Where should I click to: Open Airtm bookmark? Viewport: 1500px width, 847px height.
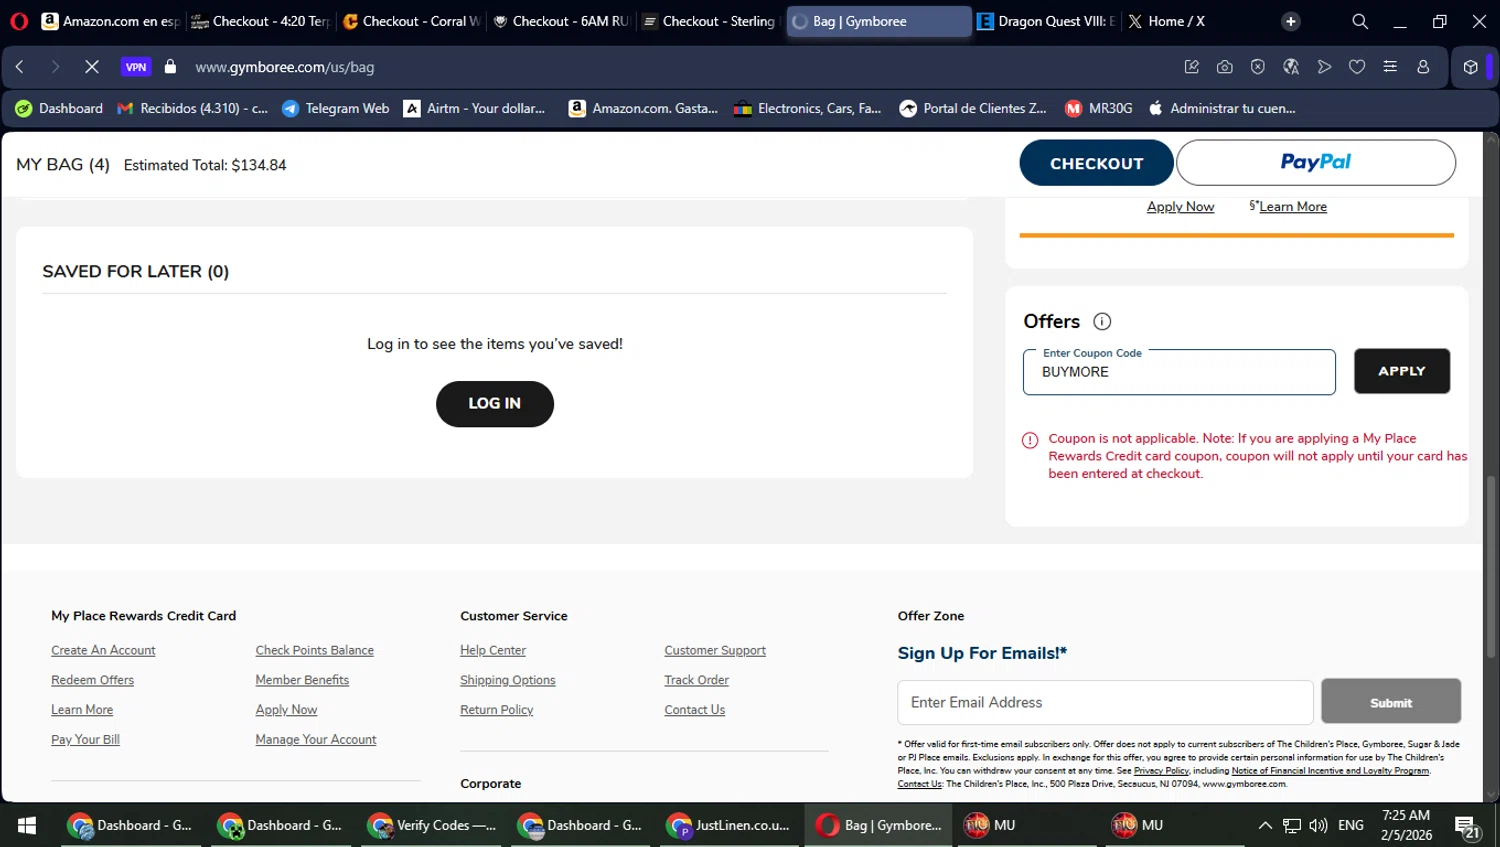pos(475,108)
